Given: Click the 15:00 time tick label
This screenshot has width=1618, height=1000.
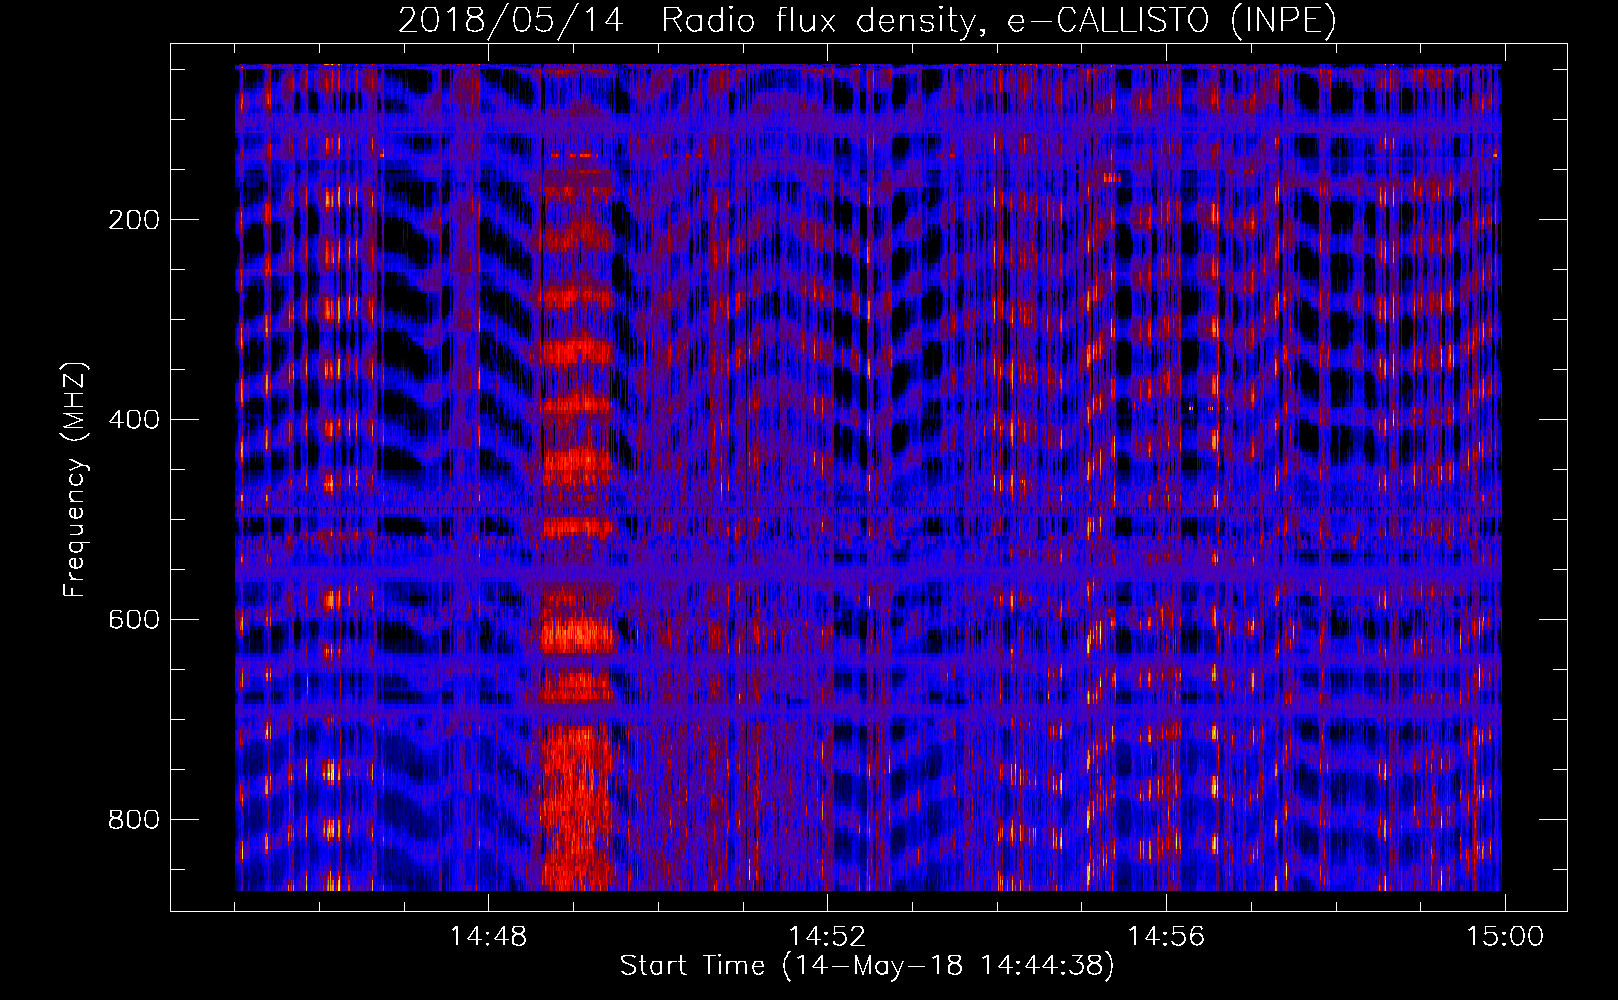Looking at the screenshot, I should [x=1505, y=937].
